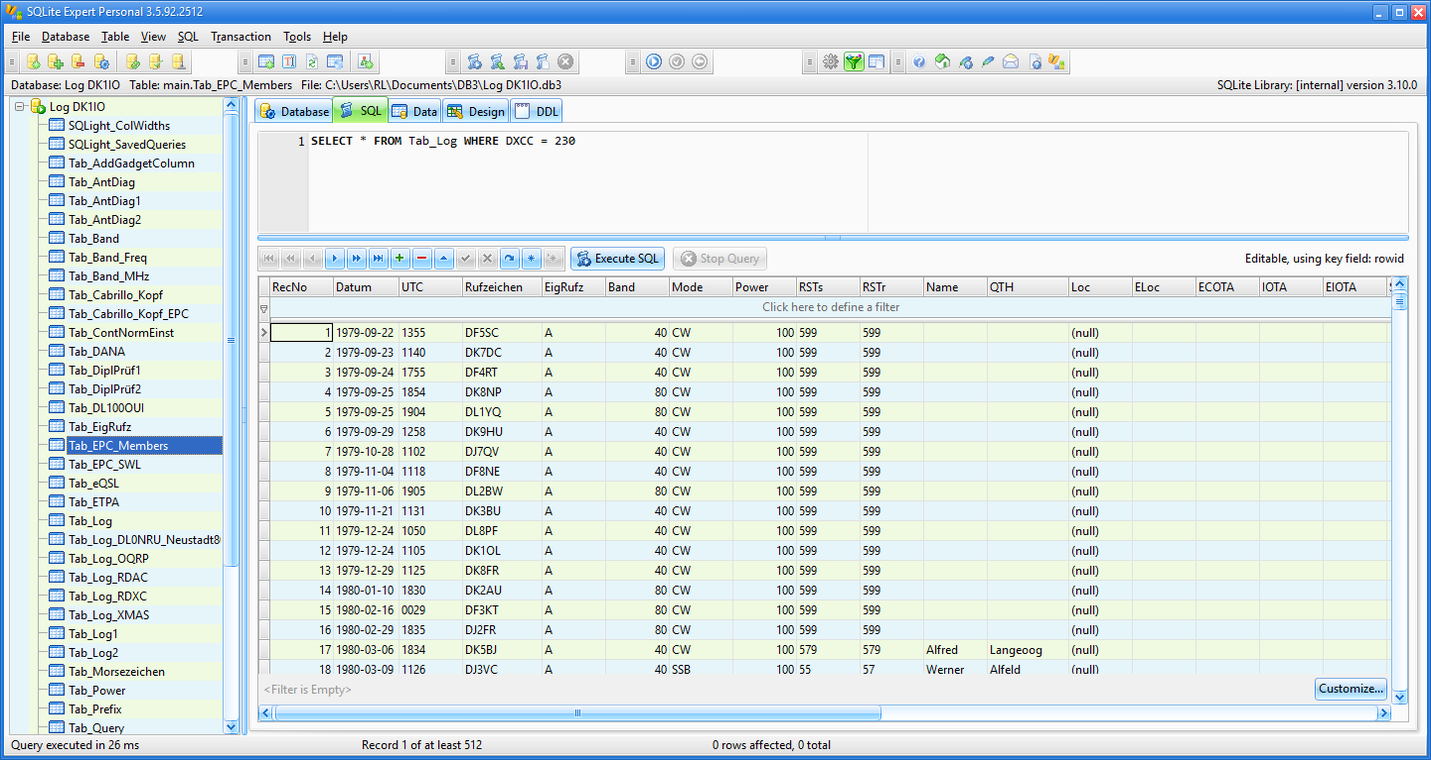This screenshot has width=1431, height=760.
Task: Click the Customize... button
Action: coord(1351,689)
